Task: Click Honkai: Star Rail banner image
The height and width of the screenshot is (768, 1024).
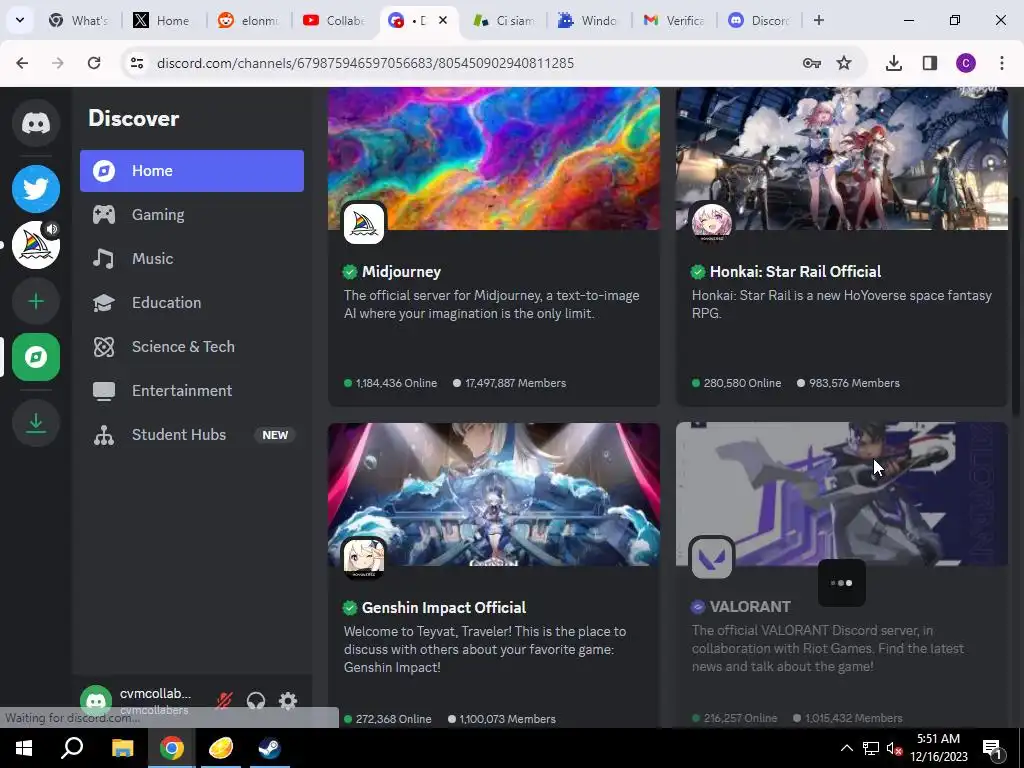Action: [842, 158]
